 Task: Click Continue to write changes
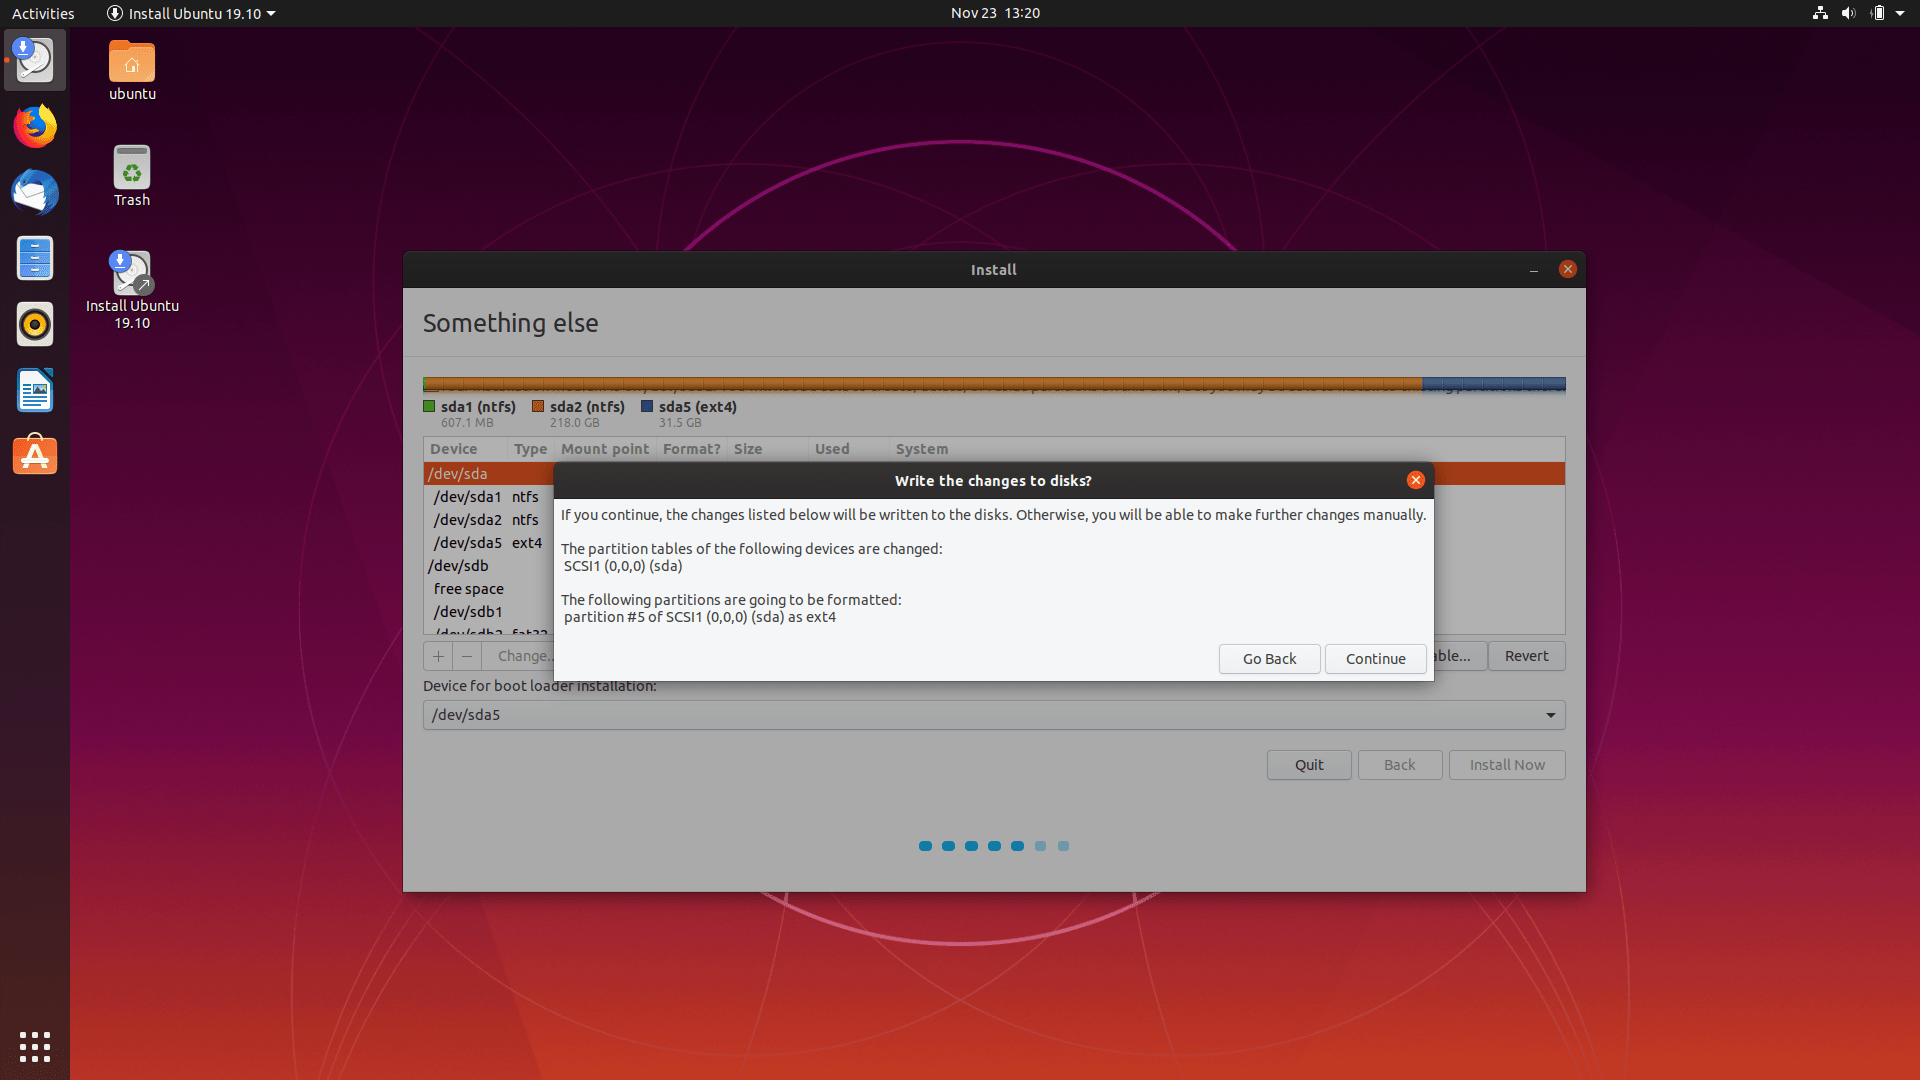coord(1375,659)
